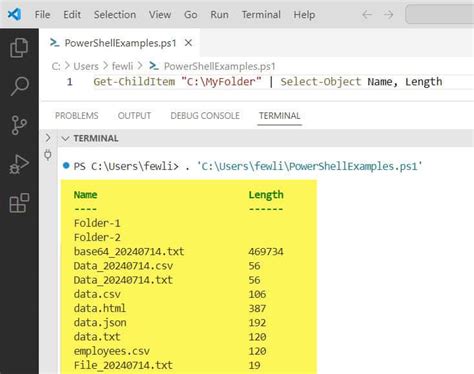
Task: Select the TERMINAL panel tab
Action: click(280, 116)
